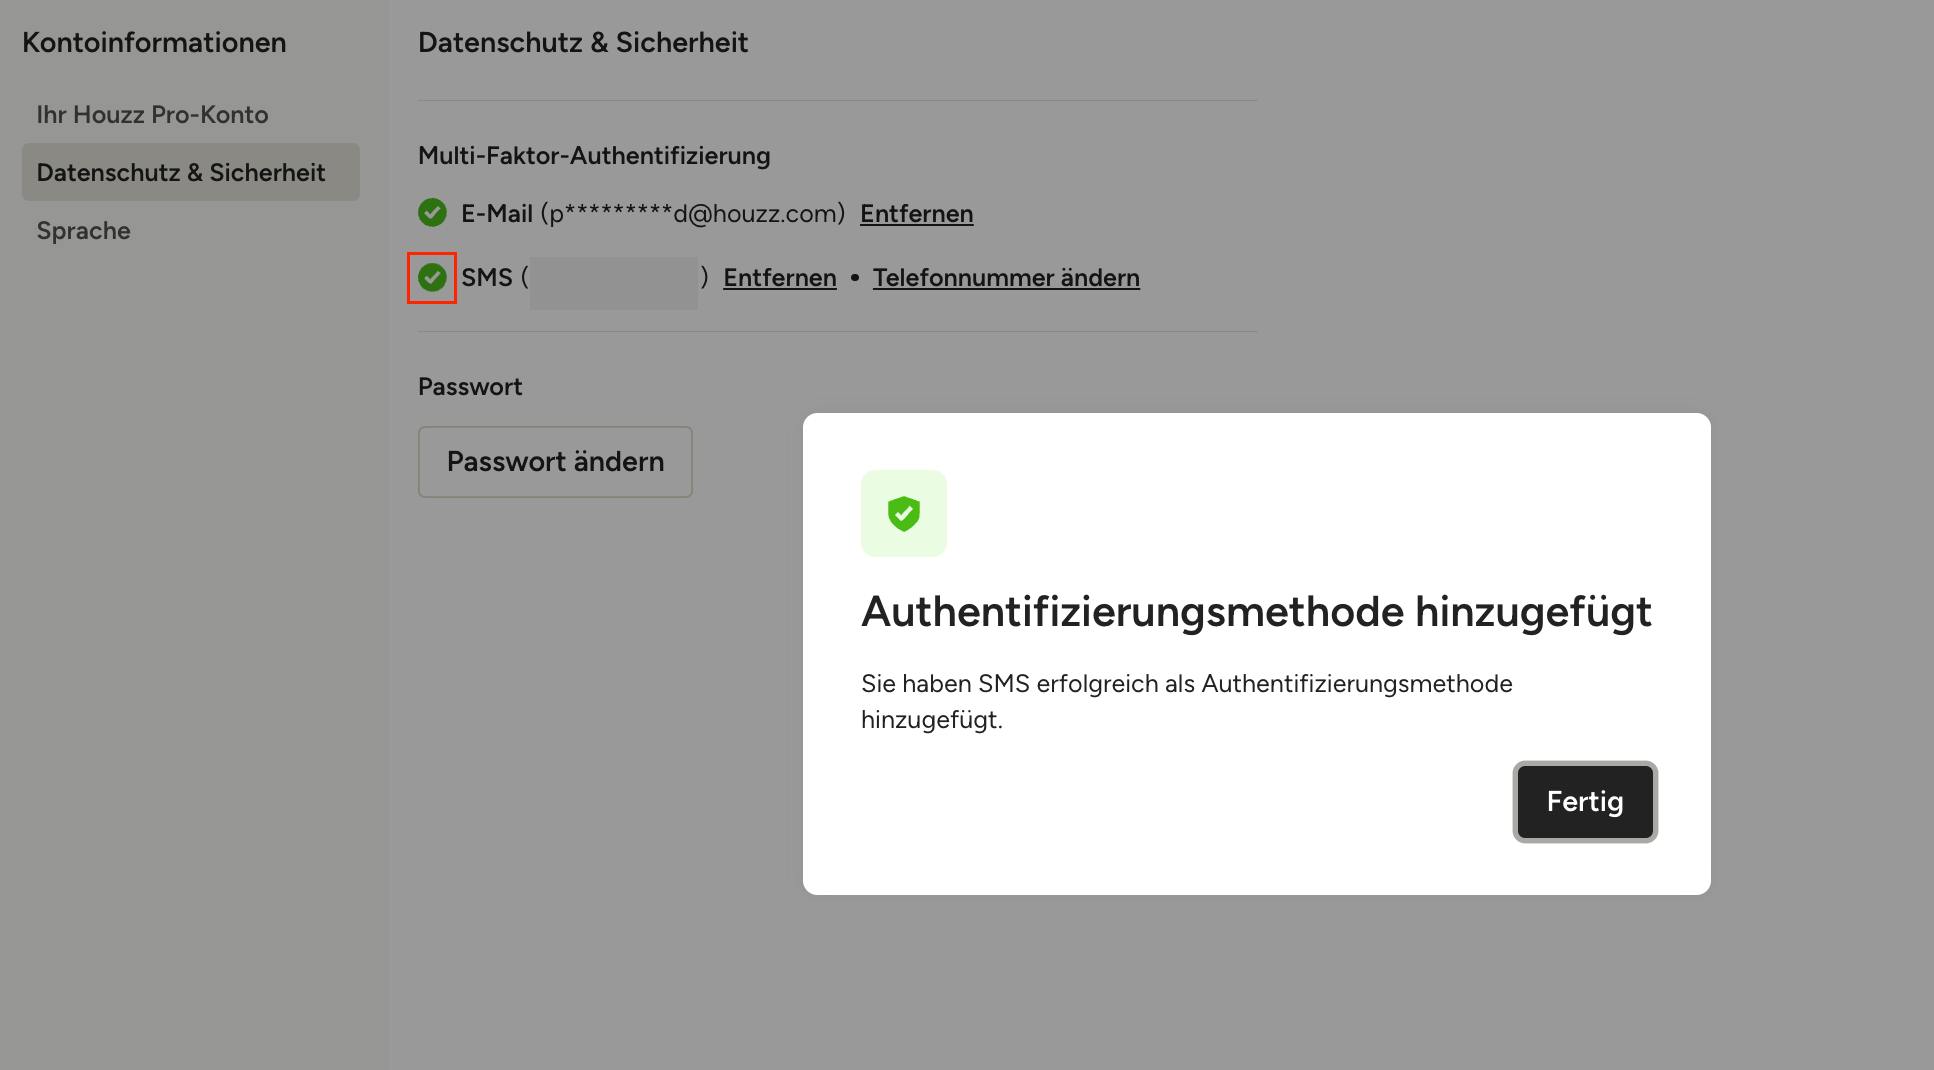Click the SMS label in the authentication list
1934x1070 pixels.
click(487, 278)
